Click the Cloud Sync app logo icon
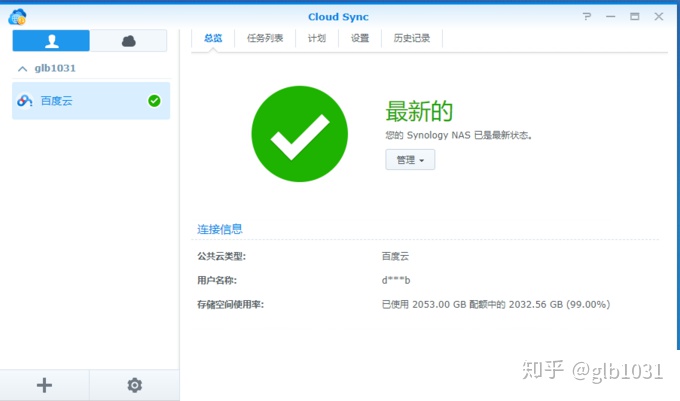The height and width of the screenshot is (401, 680). tap(17, 17)
